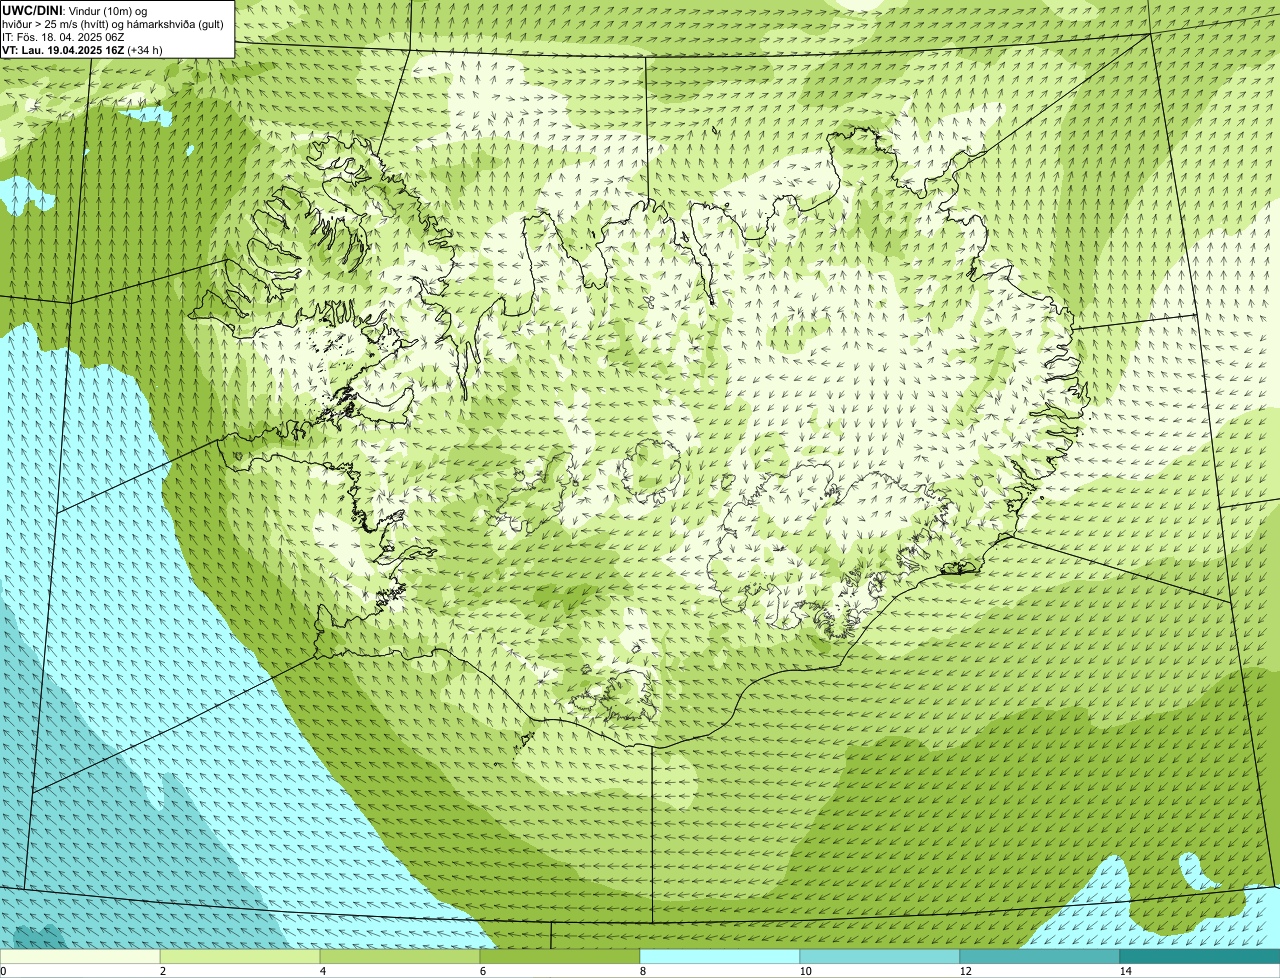Click the darkest teal legend swatch above 14

(x=1200, y=956)
